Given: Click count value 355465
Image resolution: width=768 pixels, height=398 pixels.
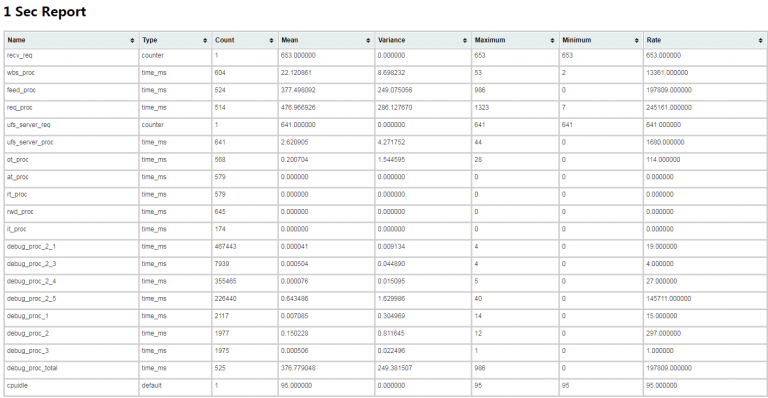Looking at the screenshot, I should (x=225, y=281).
